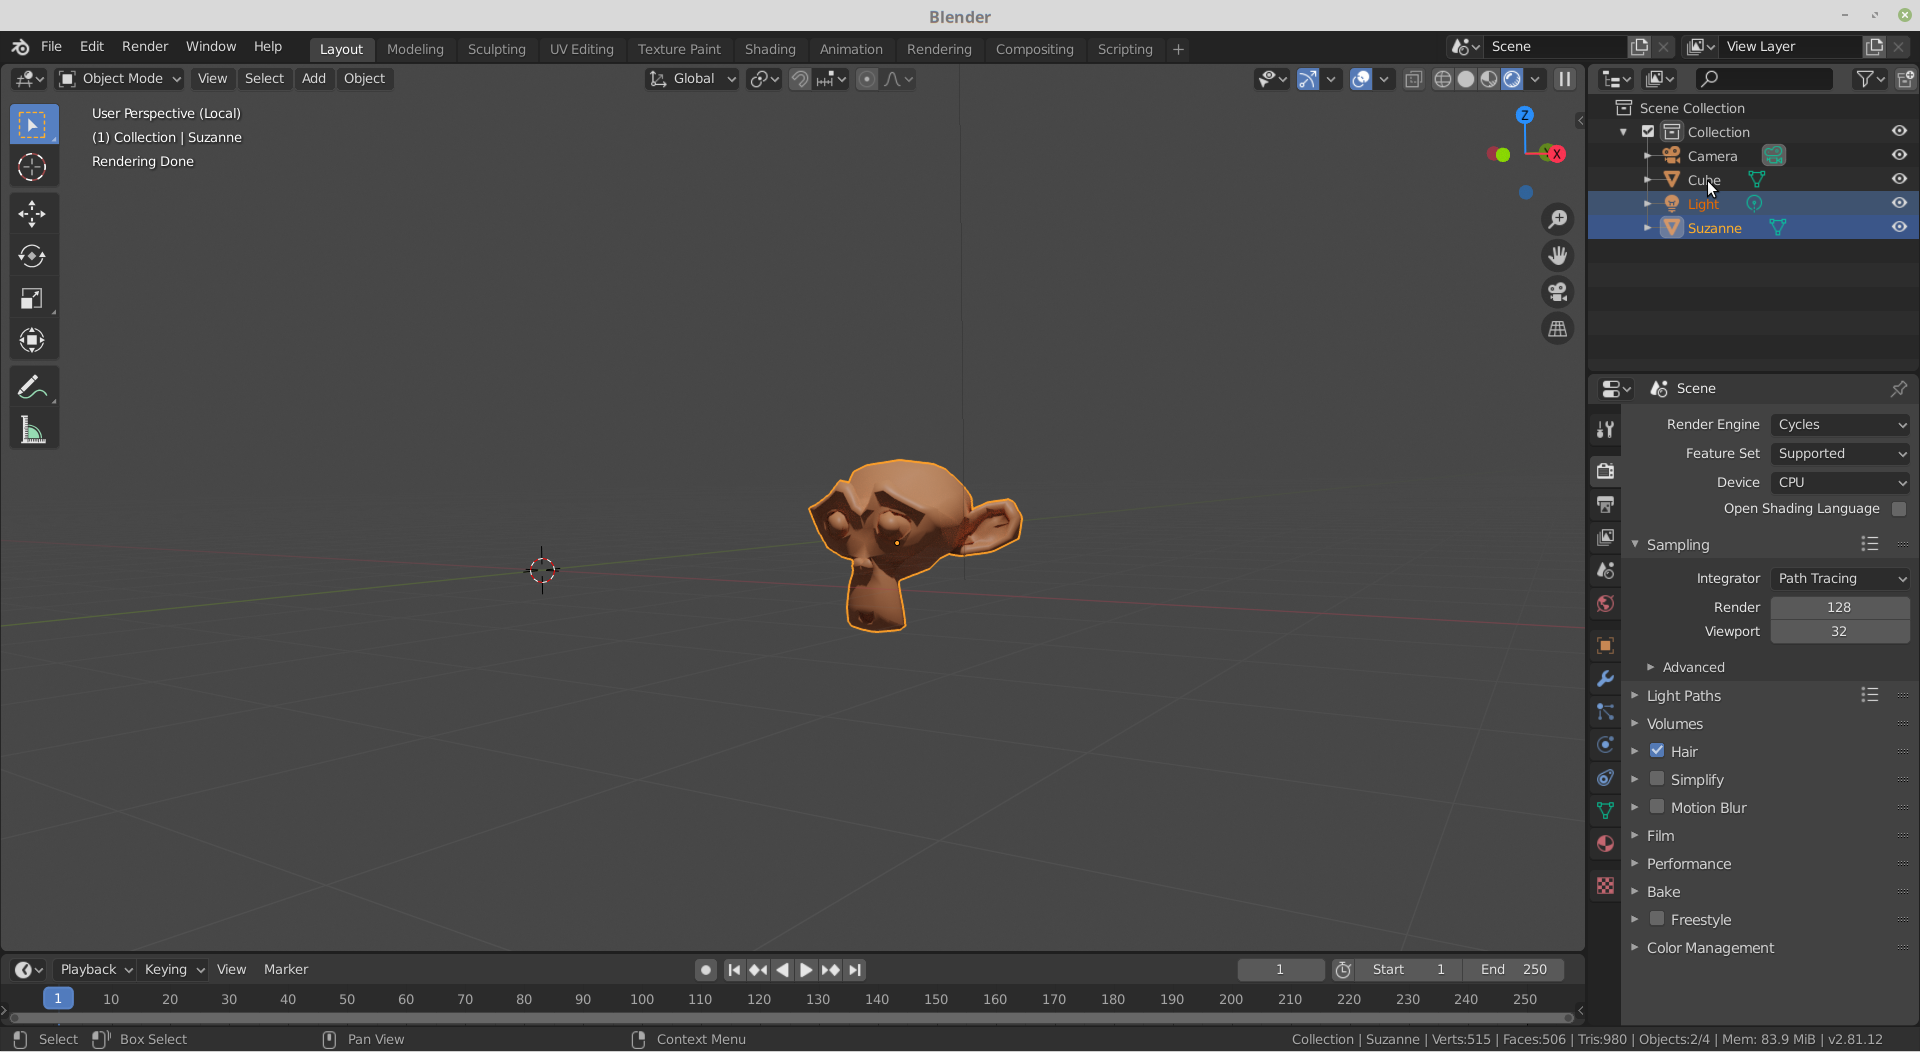Open the Add menu in viewport header
The height and width of the screenshot is (1052, 1920).
click(314, 79)
